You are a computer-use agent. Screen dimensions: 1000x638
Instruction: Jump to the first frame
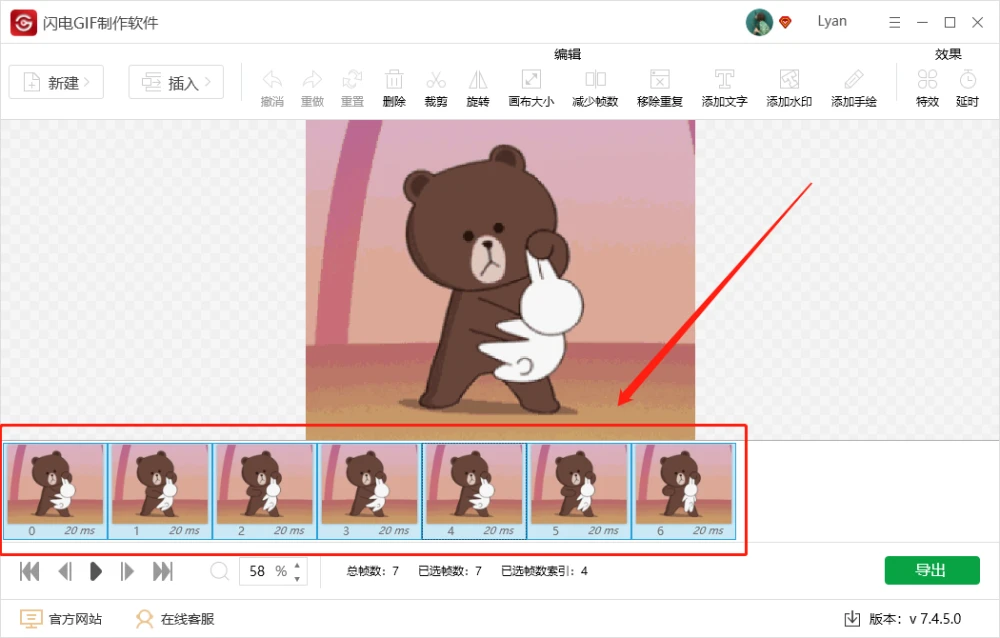click(x=29, y=571)
